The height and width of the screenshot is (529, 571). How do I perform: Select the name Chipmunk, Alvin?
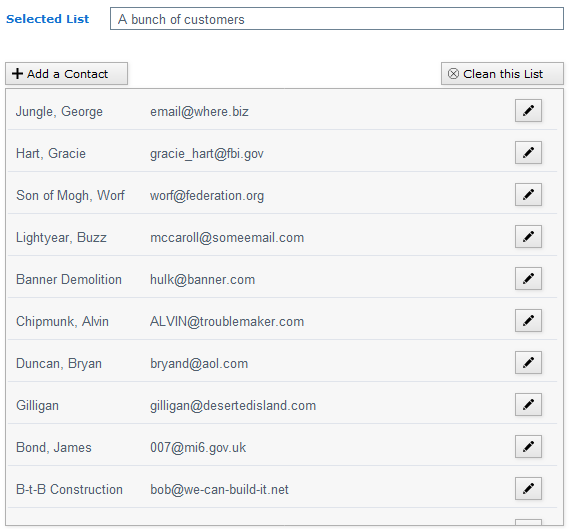(x=62, y=321)
